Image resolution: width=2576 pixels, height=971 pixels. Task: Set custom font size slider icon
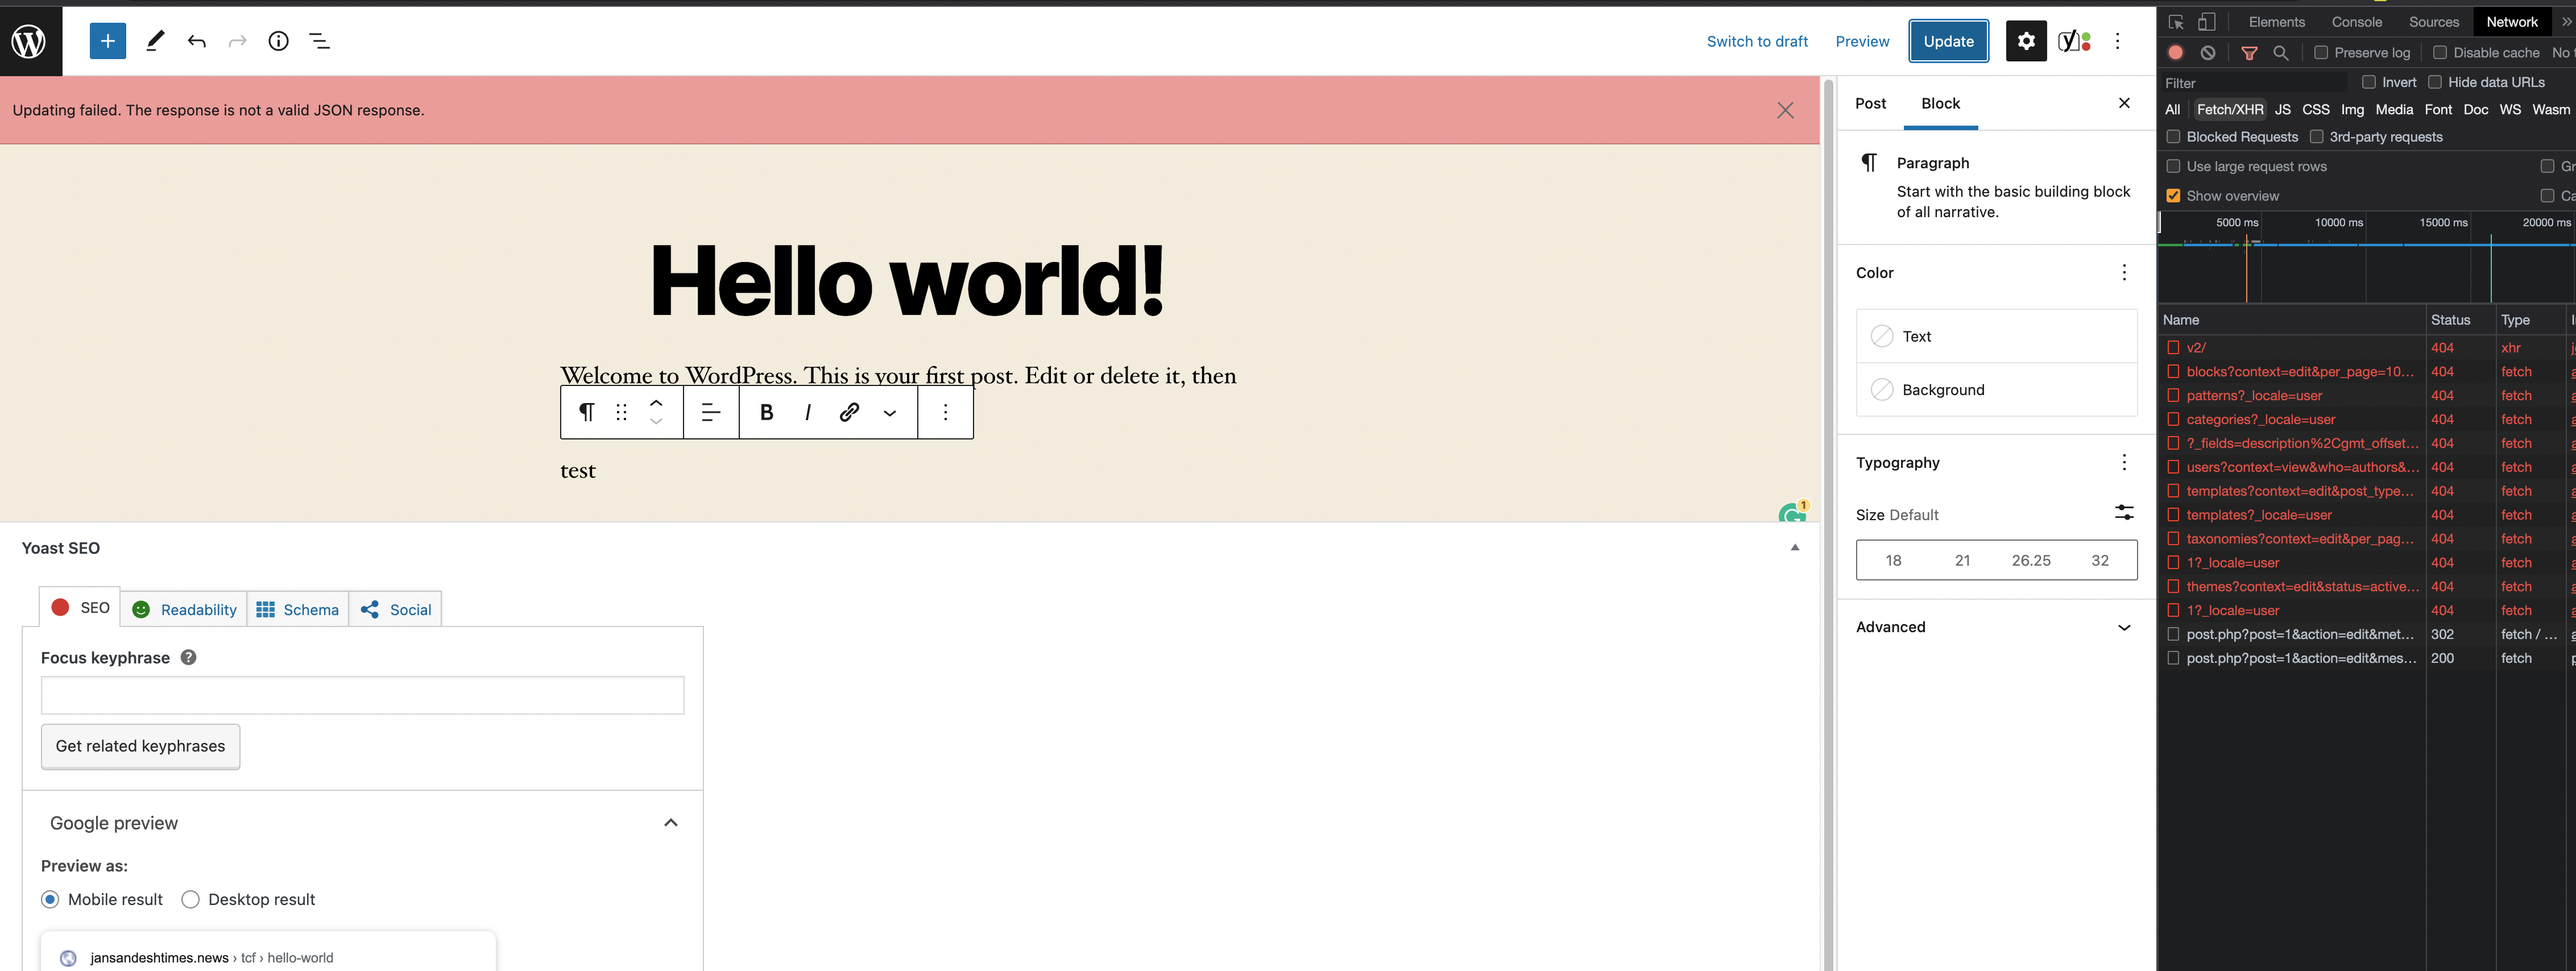tap(2124, 513)
